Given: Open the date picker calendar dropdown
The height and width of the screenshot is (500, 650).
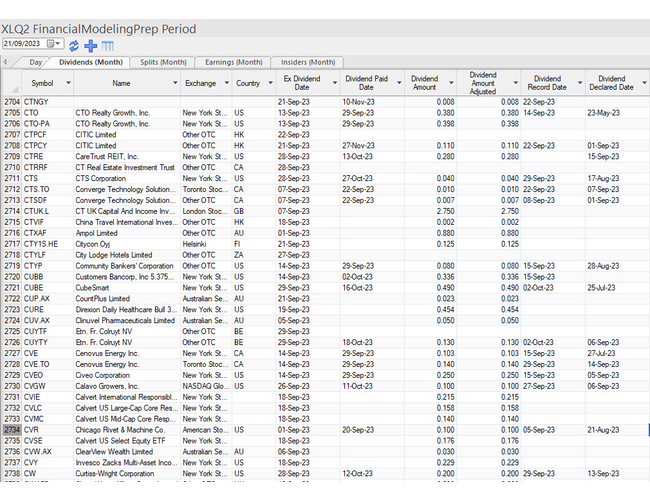Looking at the screenshot, I should tap(54, 44).
